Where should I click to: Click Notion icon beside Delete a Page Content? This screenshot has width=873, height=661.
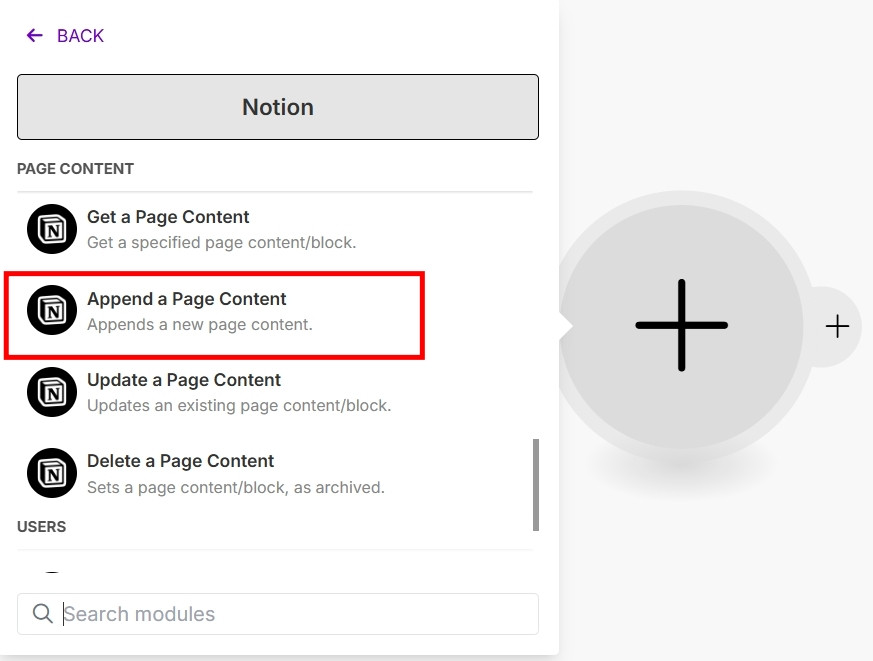(x=52, y=473)
